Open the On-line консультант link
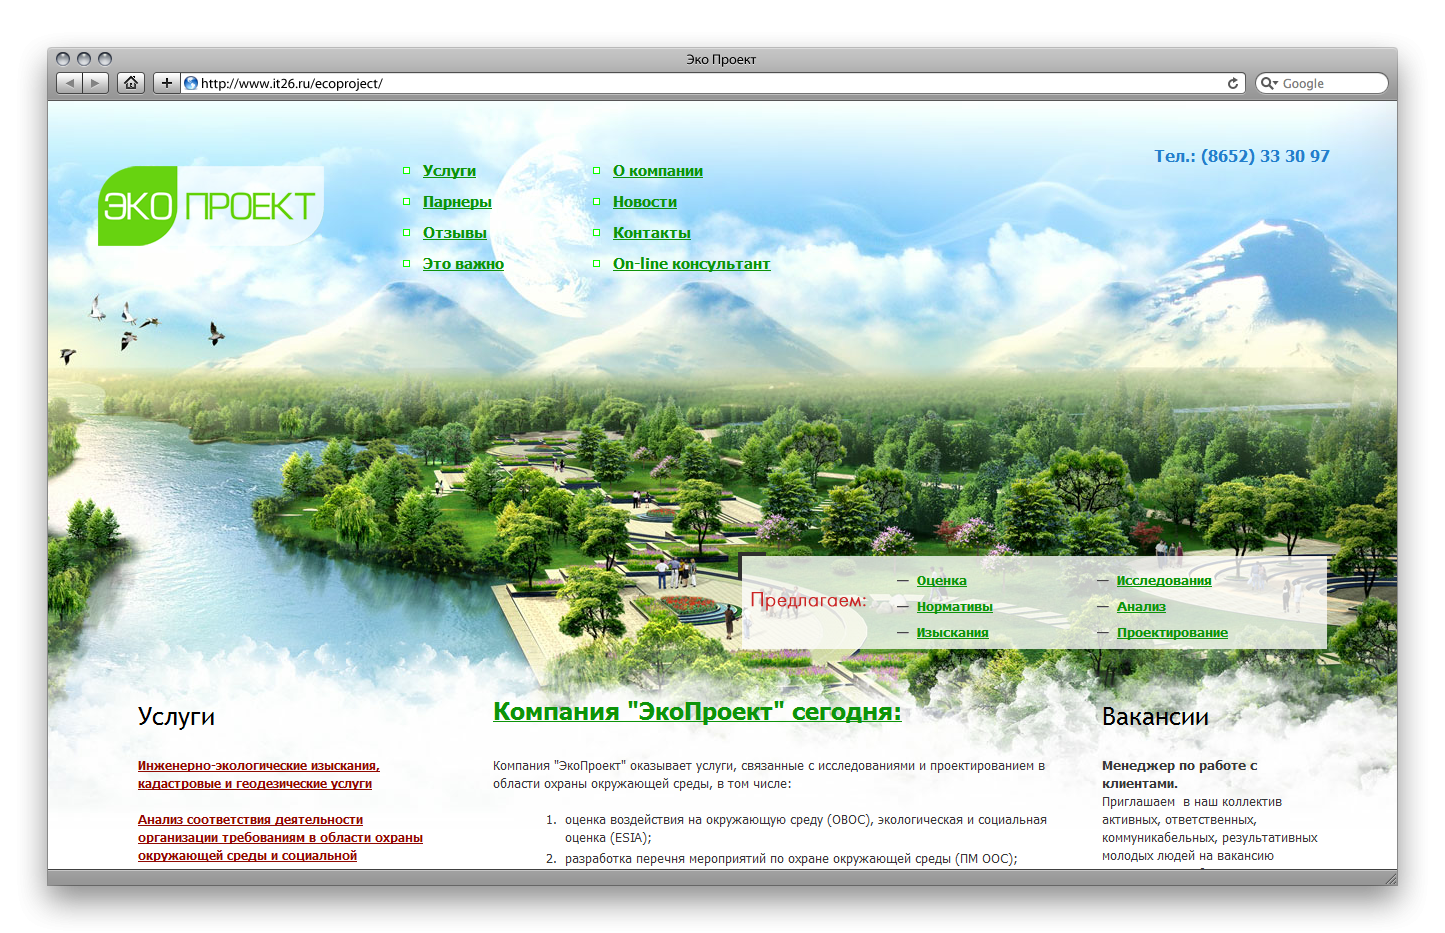The image size is (1445, 933). 691,264
